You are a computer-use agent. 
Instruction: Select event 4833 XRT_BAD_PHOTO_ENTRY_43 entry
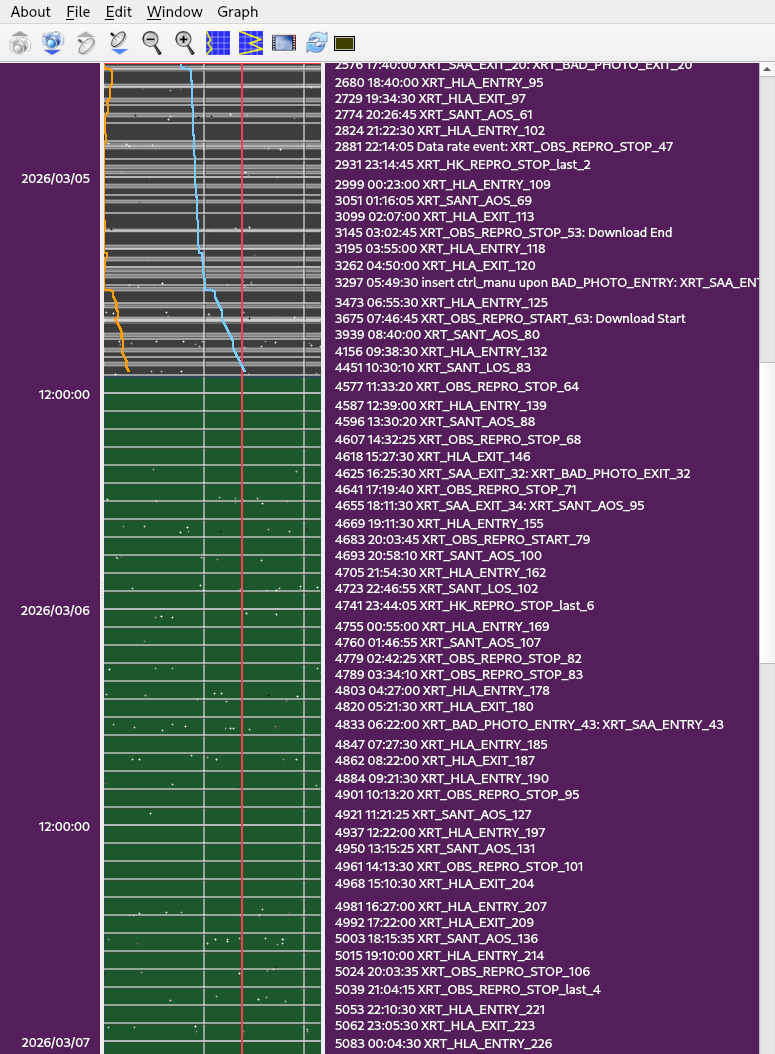[529, 725]
